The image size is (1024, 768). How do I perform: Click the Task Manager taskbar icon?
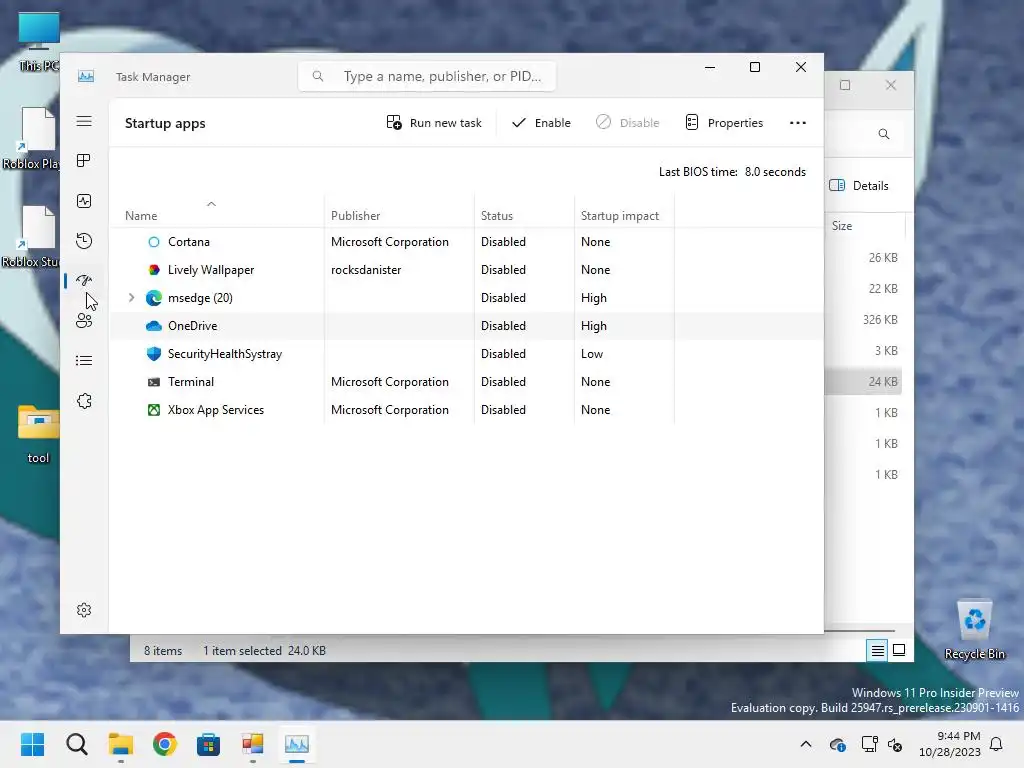click(296, 744)
